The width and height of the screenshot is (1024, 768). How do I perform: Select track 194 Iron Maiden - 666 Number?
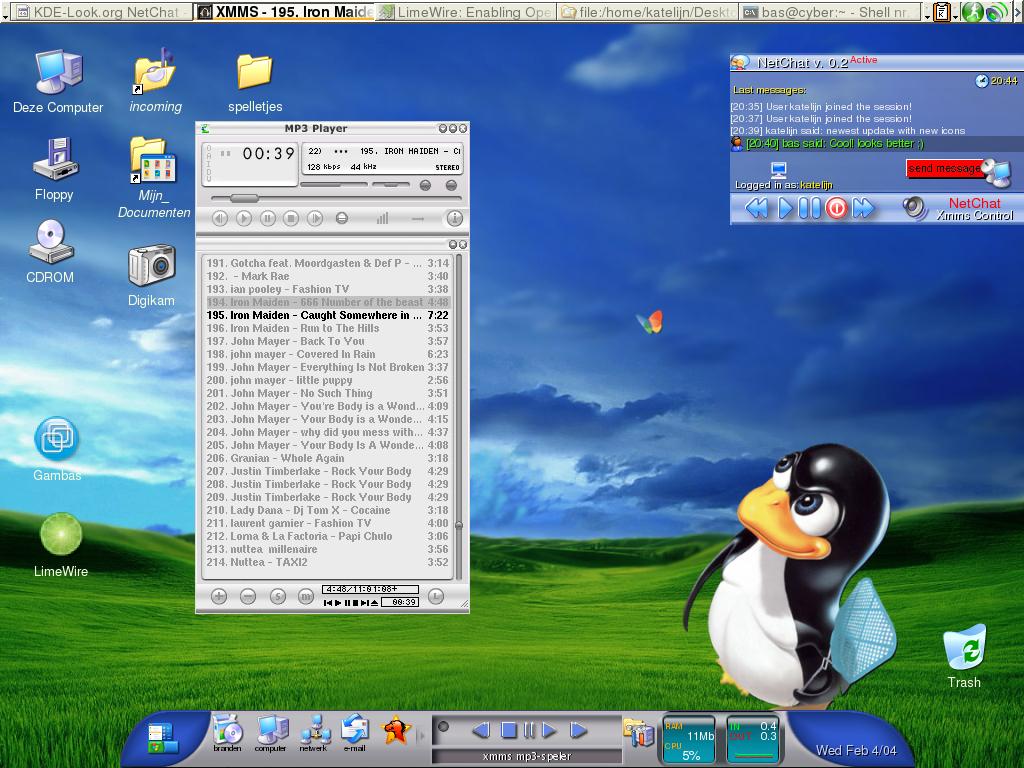pos(327,302)
